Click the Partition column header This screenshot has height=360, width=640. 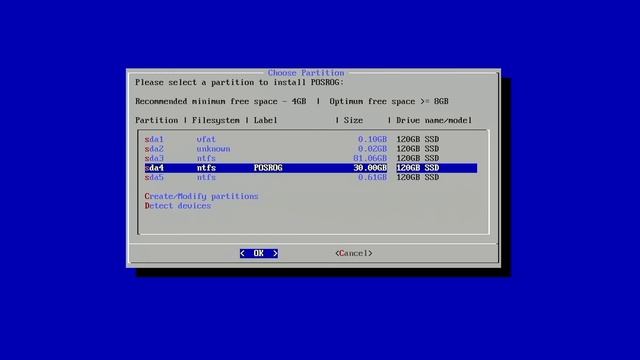pyautogui.click(x=156, y=120)
